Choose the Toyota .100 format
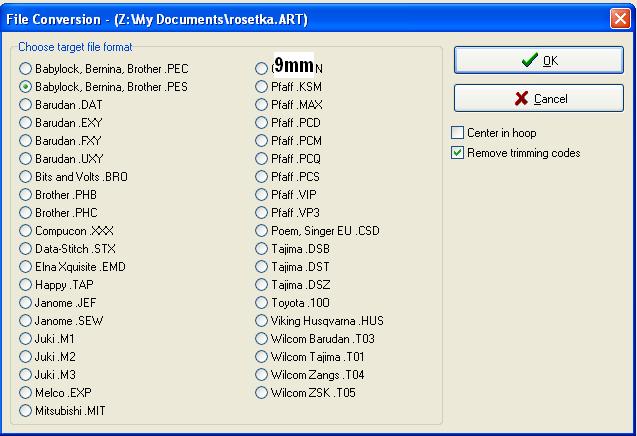 coord(261,303)
